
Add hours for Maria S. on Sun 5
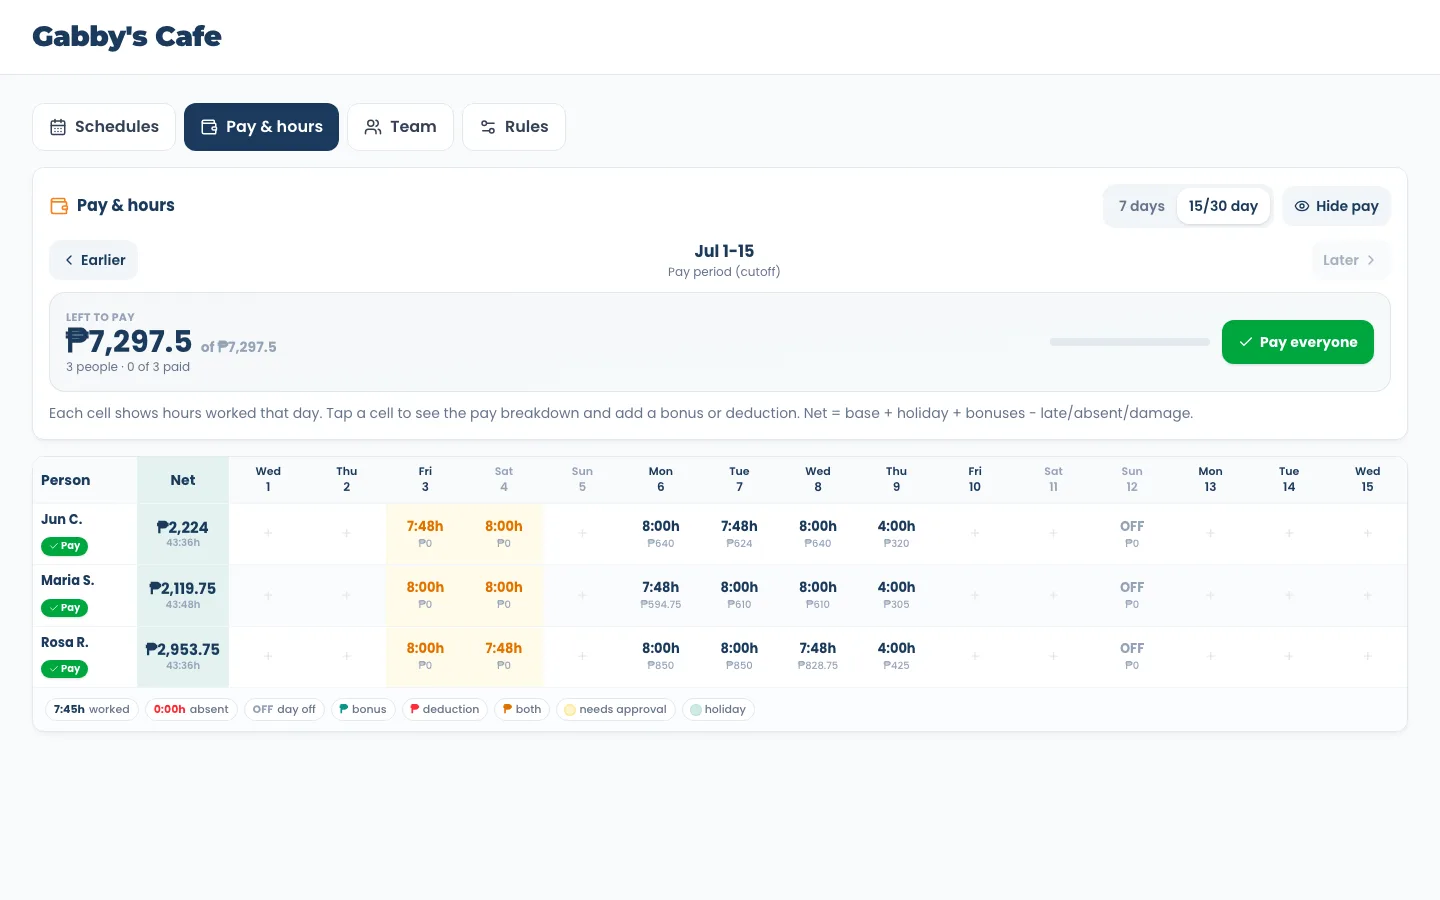tap(582, 595)
